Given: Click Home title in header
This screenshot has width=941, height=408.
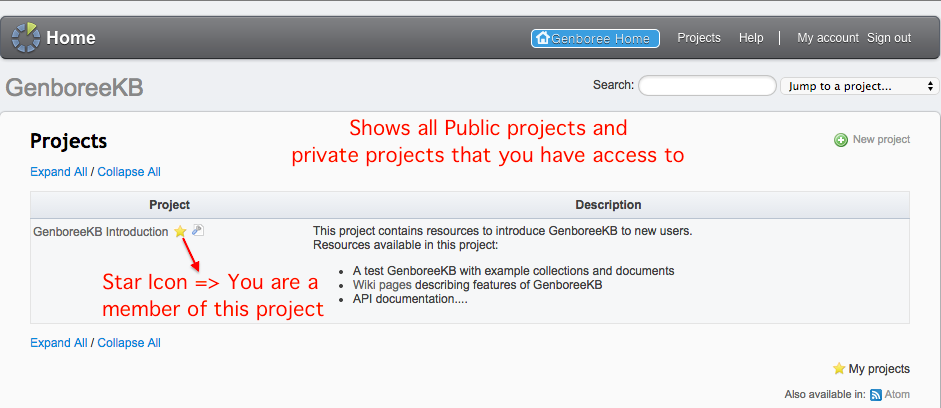Looking at the screenshot, I should [71, 38].
